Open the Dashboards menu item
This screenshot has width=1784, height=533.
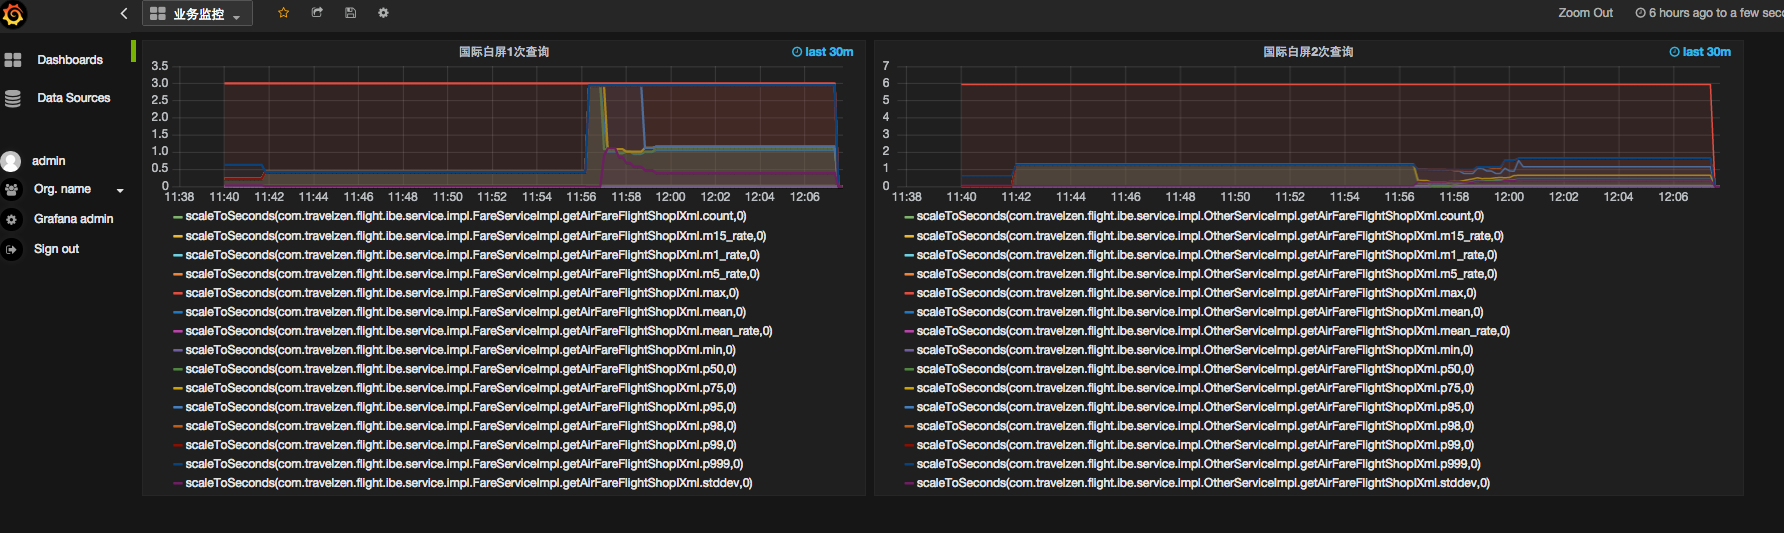point(70,60)
